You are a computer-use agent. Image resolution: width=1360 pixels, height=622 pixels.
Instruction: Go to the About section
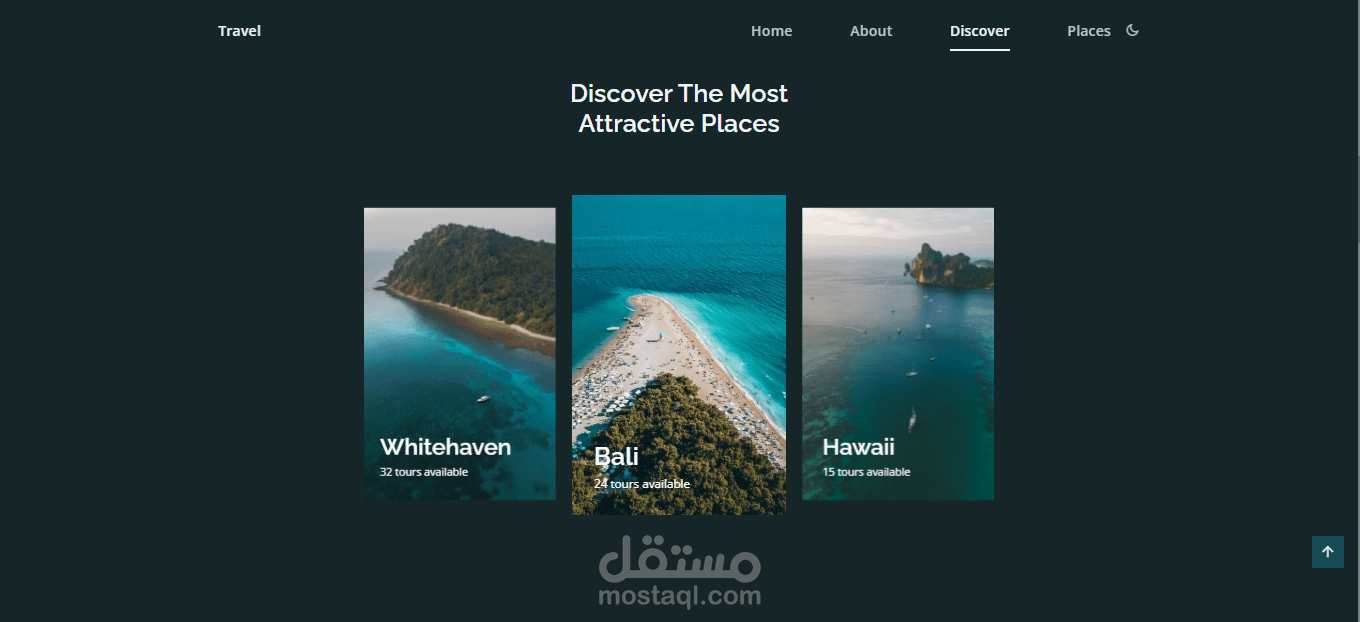871,31
